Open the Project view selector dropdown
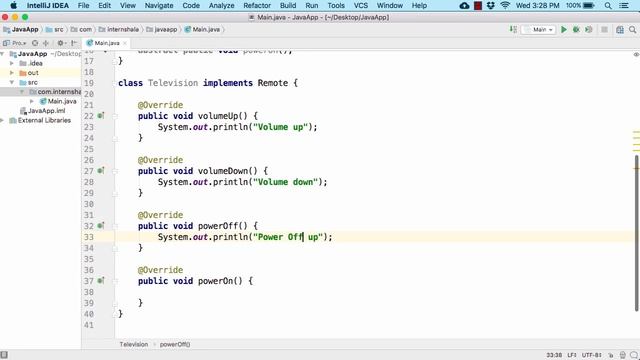Image resolution: width=640 pixels, height=360 pixels. (15, 43)
